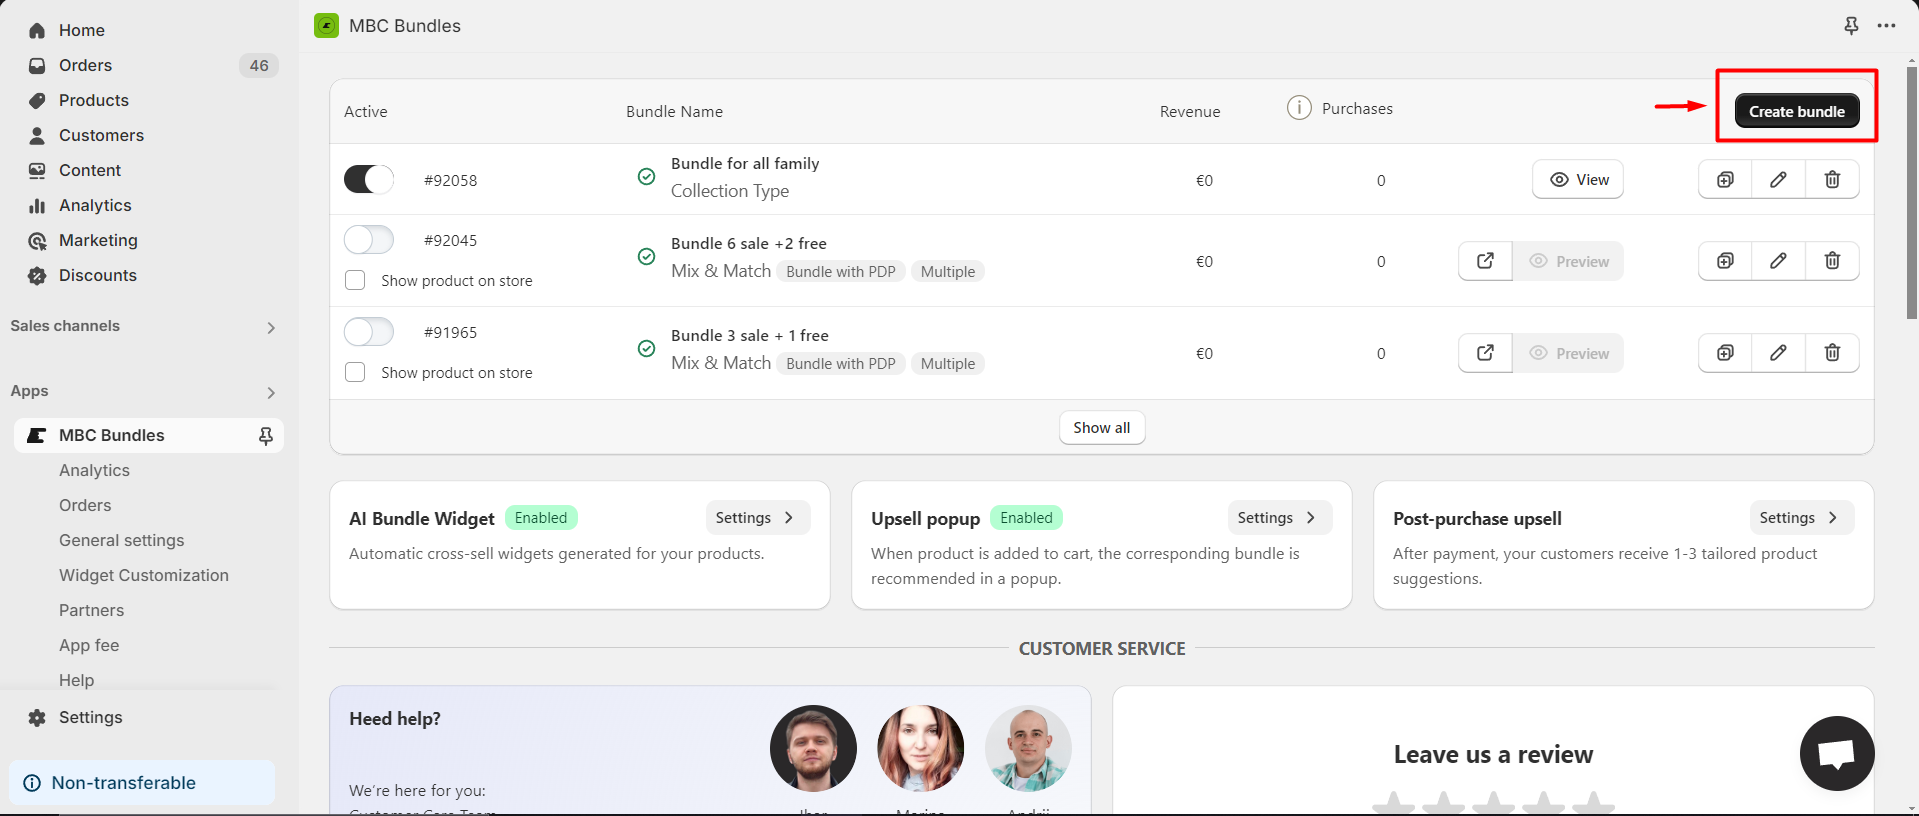Check Show product on store for #91965
This screenshot has width=1919, height=816.
(355, 372)
